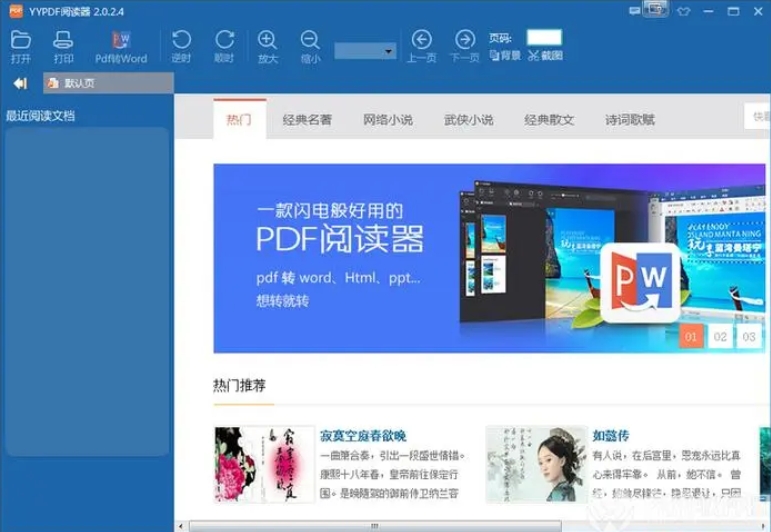Go to previous page 上一页
Image resolution: width=771 pixels, height=532 pixels.
point(421,46)
